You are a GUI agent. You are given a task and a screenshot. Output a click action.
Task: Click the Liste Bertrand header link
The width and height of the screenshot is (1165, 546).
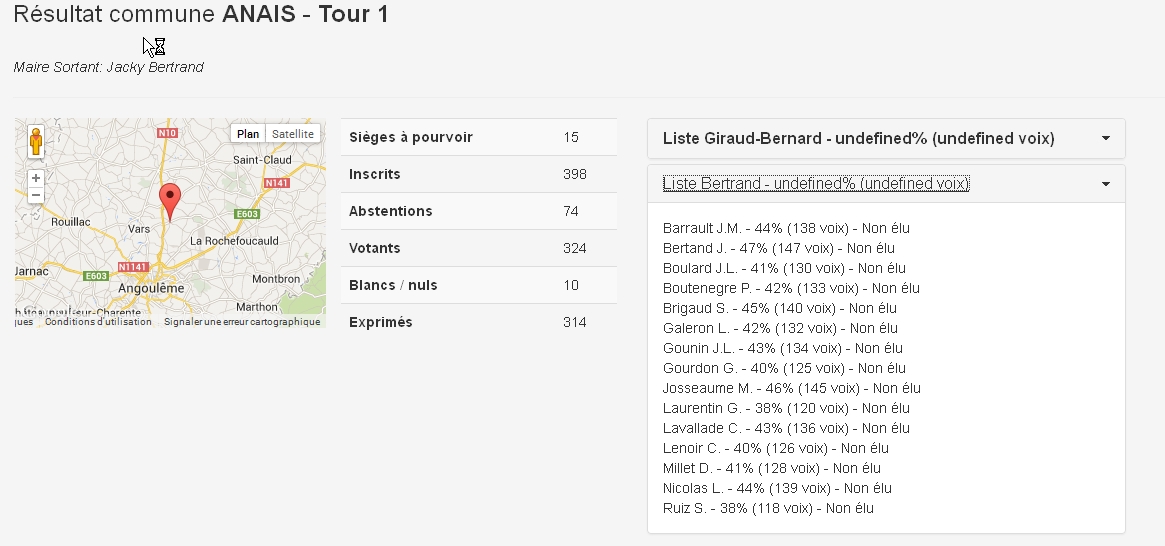[816, 184]
